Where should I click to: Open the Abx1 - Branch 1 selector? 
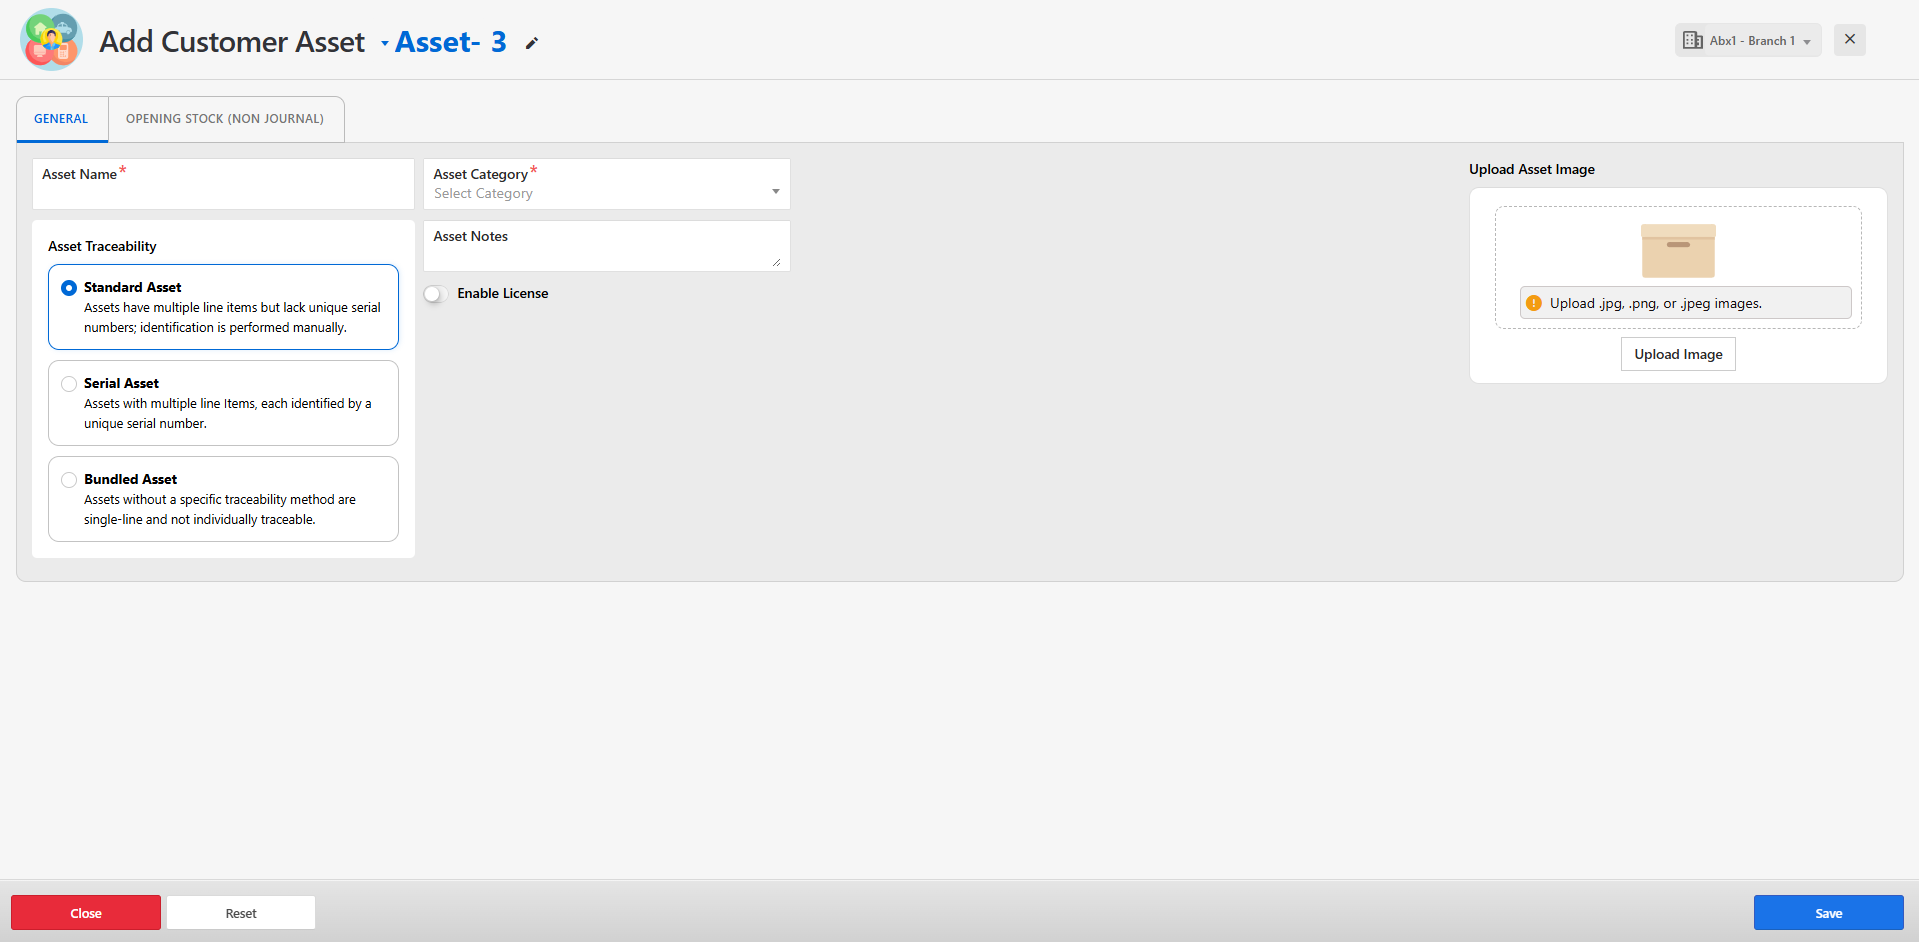pos(1747,40)
